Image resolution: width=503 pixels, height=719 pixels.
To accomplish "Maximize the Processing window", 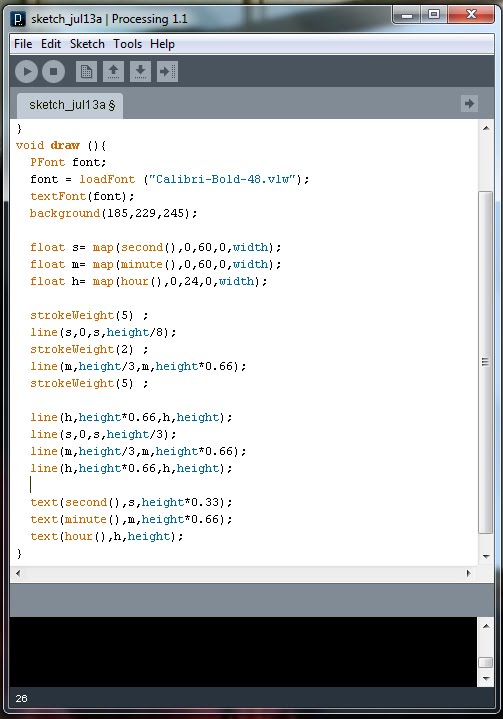I will point(434,15).
